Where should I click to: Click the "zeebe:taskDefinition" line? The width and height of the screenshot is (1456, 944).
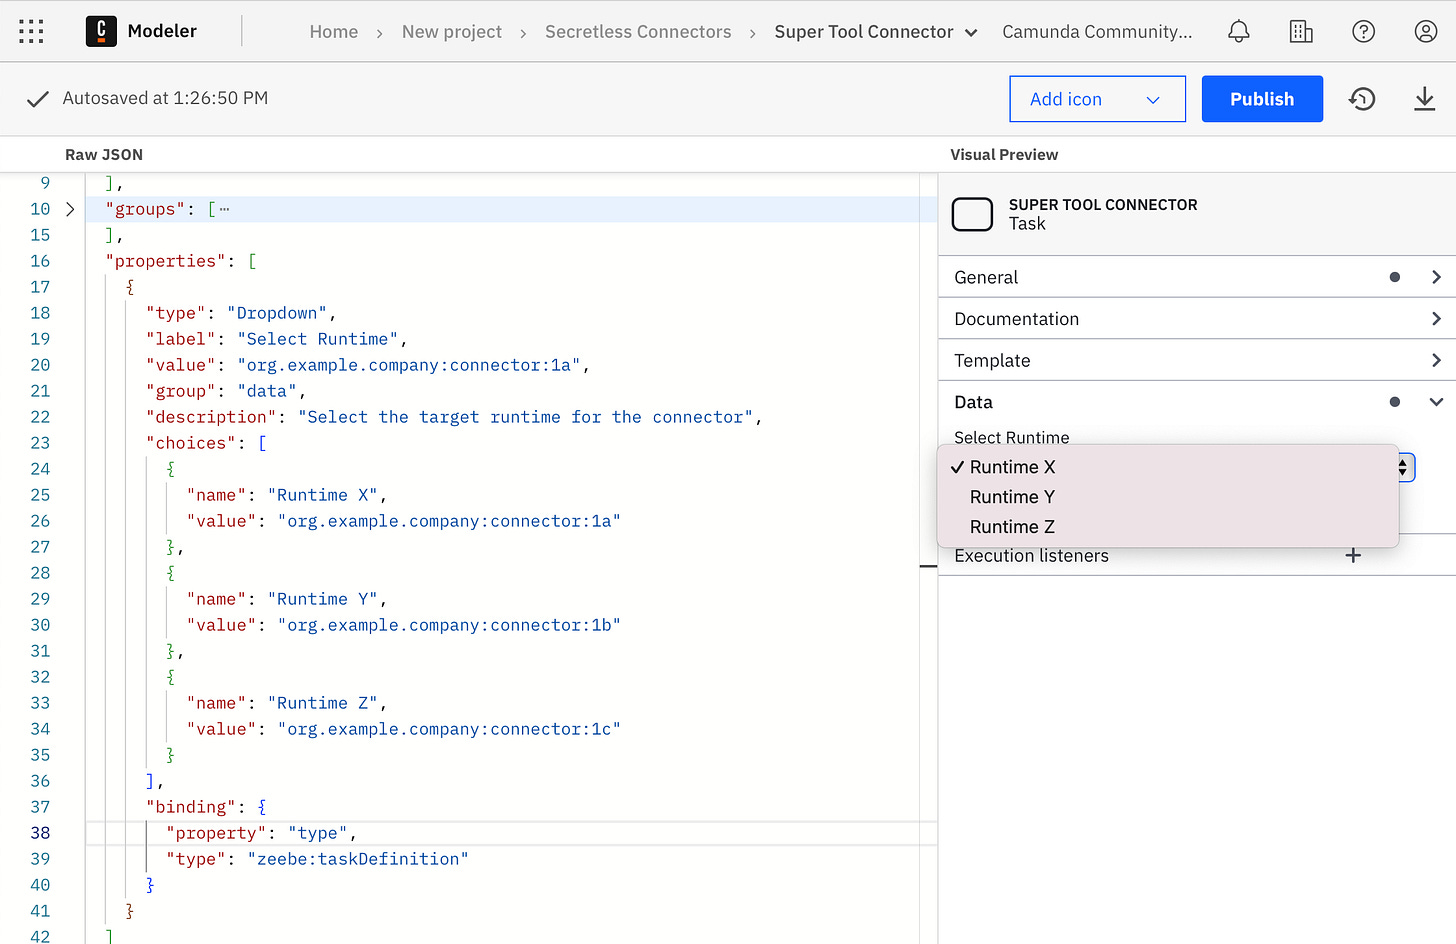pos(317,859)
